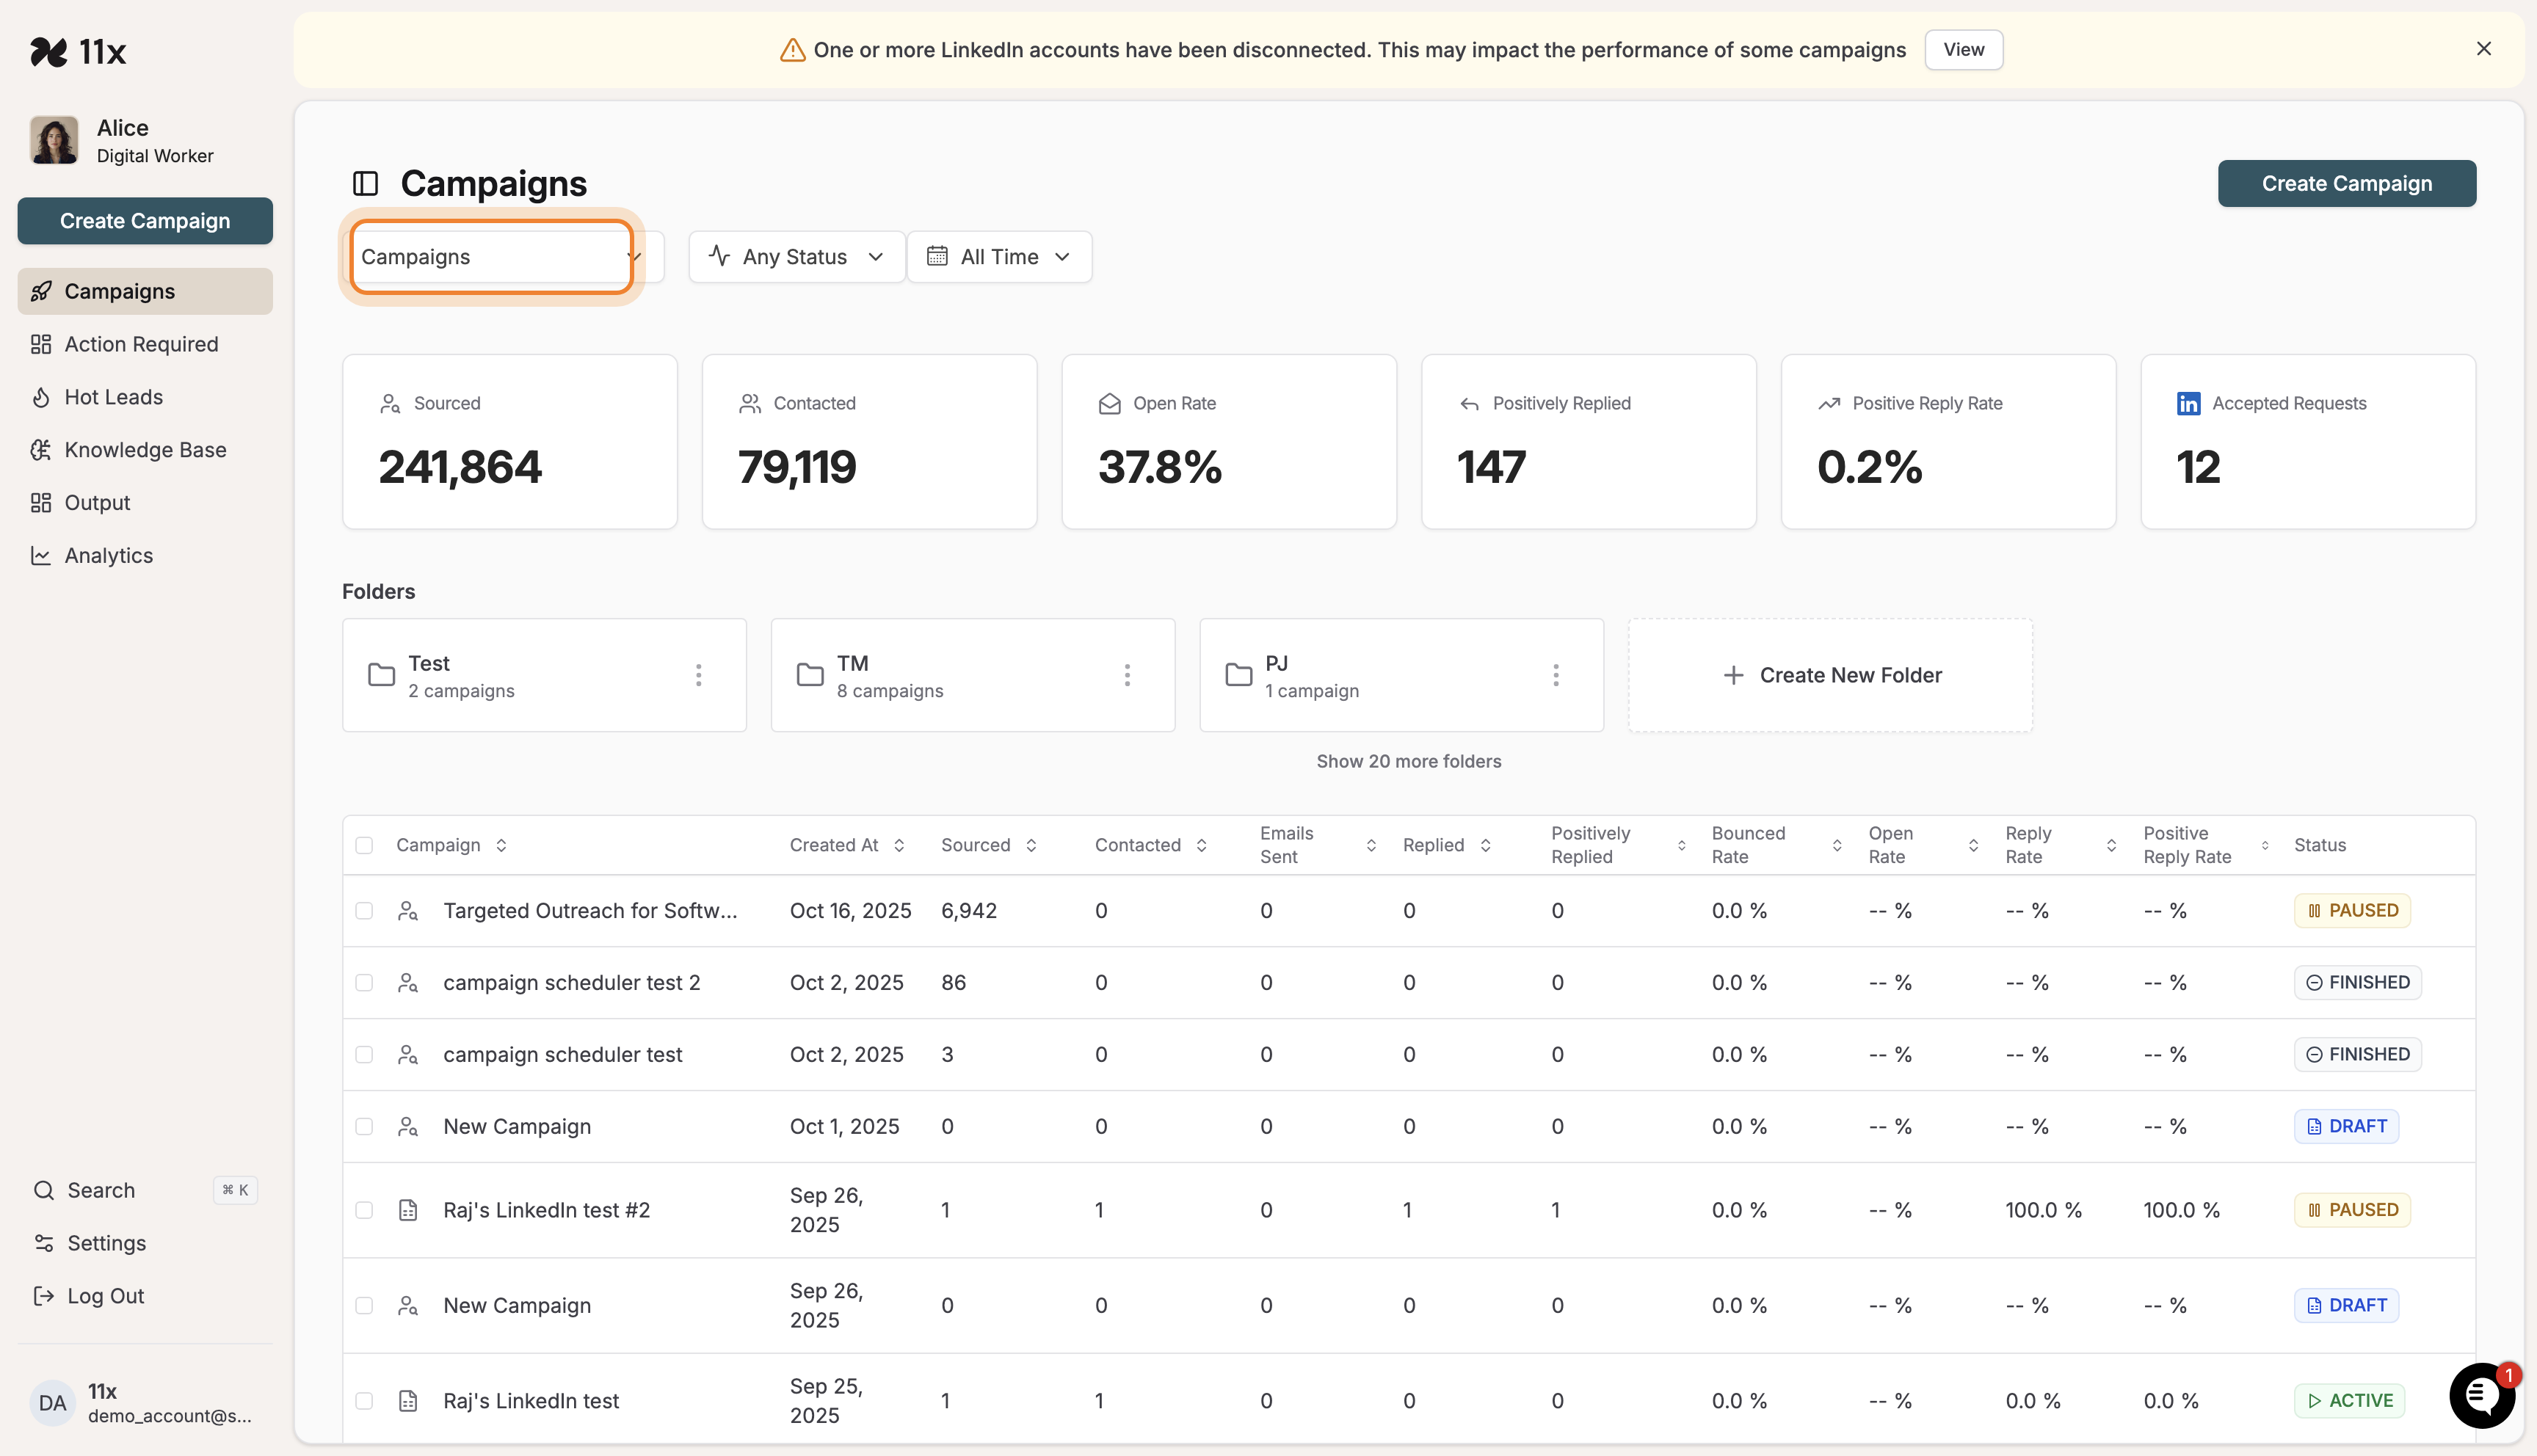
Task: Navigate to Campaigns in the sidebar
Action: point(120,291)
